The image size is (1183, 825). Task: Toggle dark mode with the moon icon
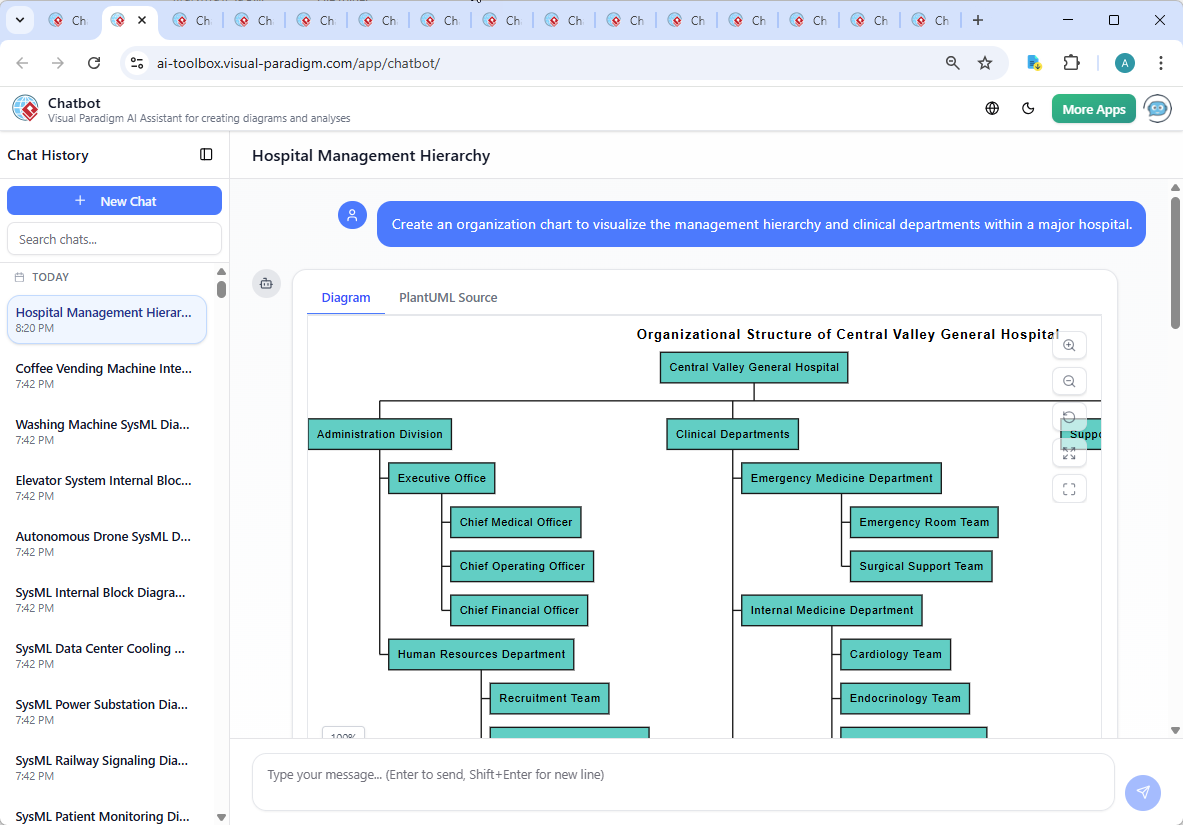click(1028, 108)
